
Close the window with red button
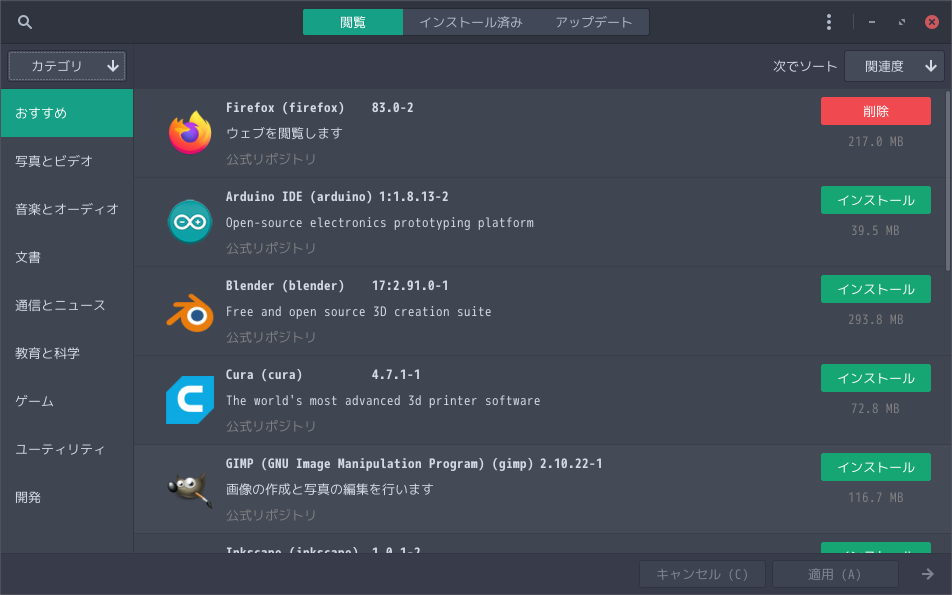[931, 22]
